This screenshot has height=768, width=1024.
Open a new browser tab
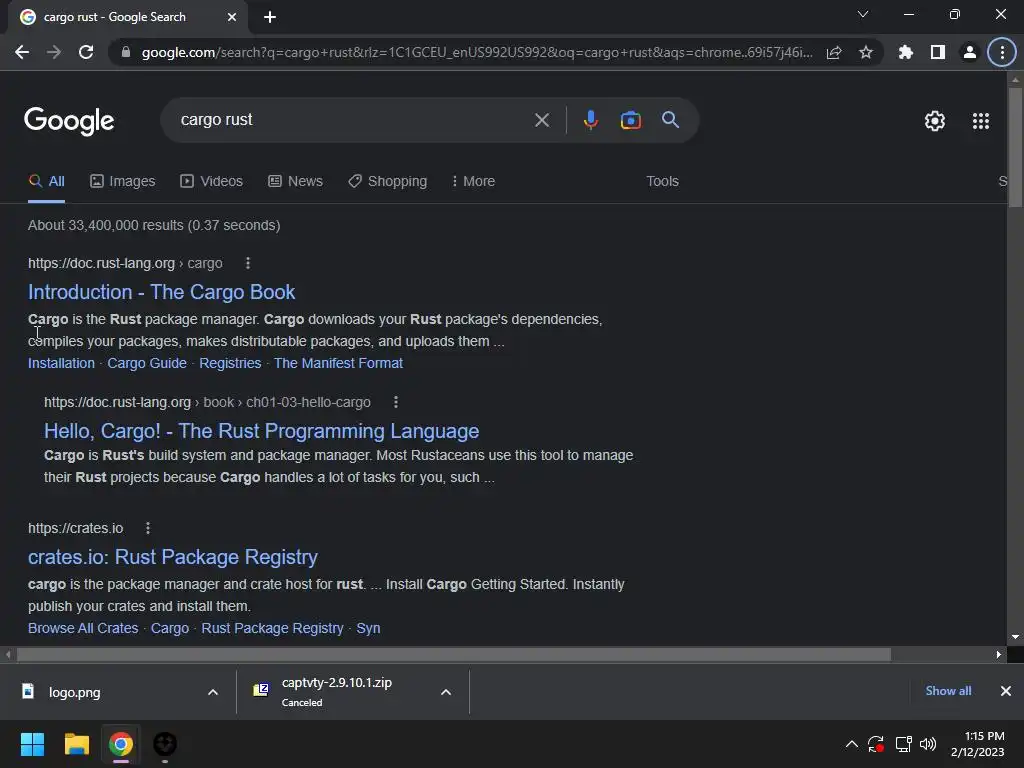(x=270, y=18)
